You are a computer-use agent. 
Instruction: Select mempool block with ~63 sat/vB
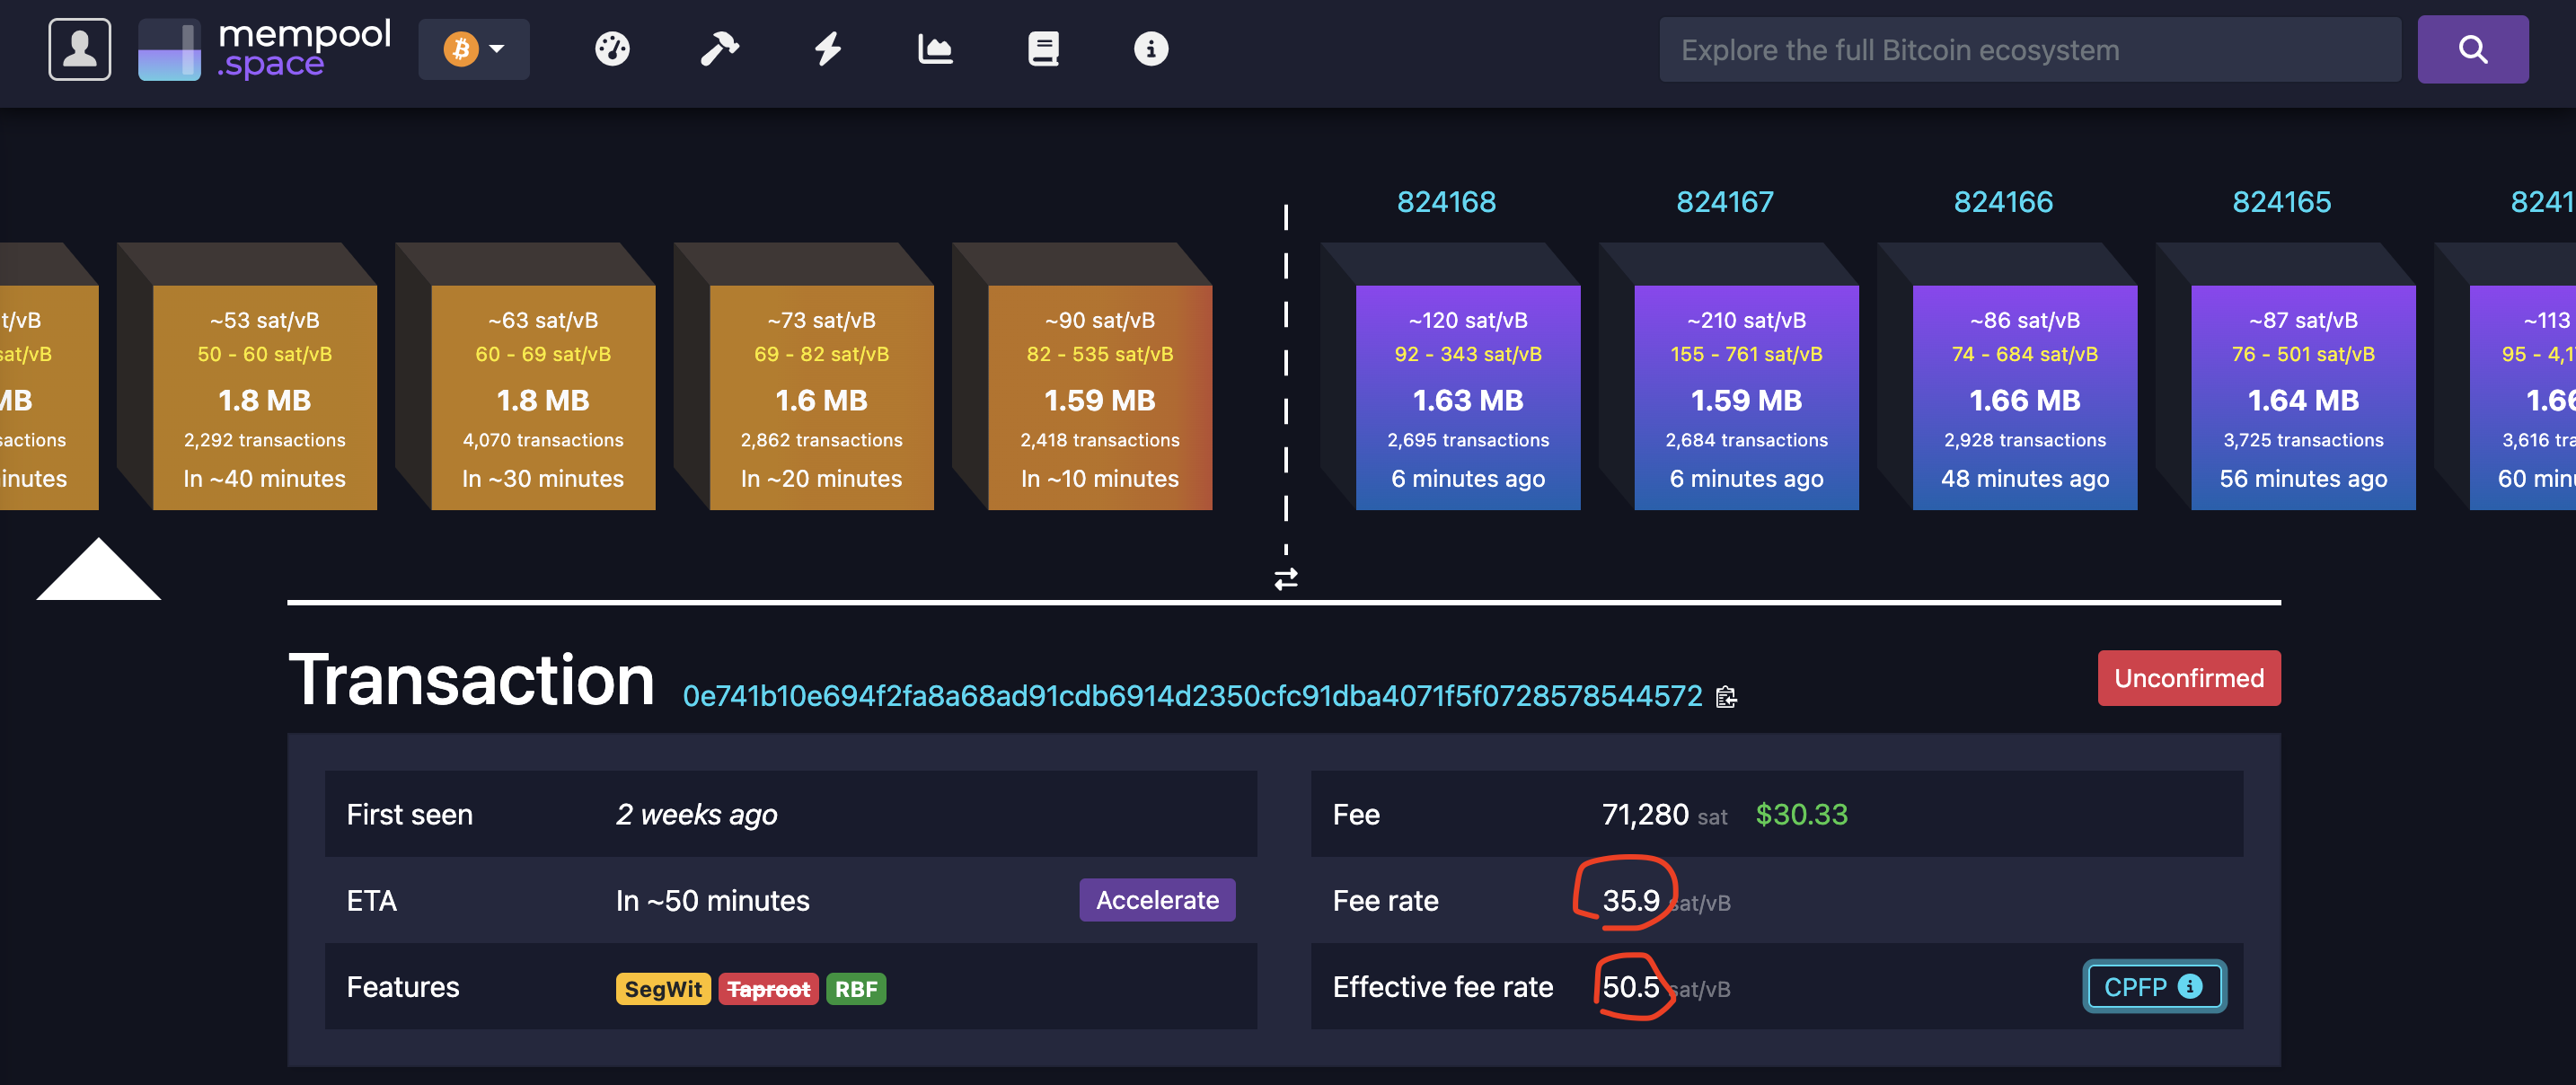543,398
